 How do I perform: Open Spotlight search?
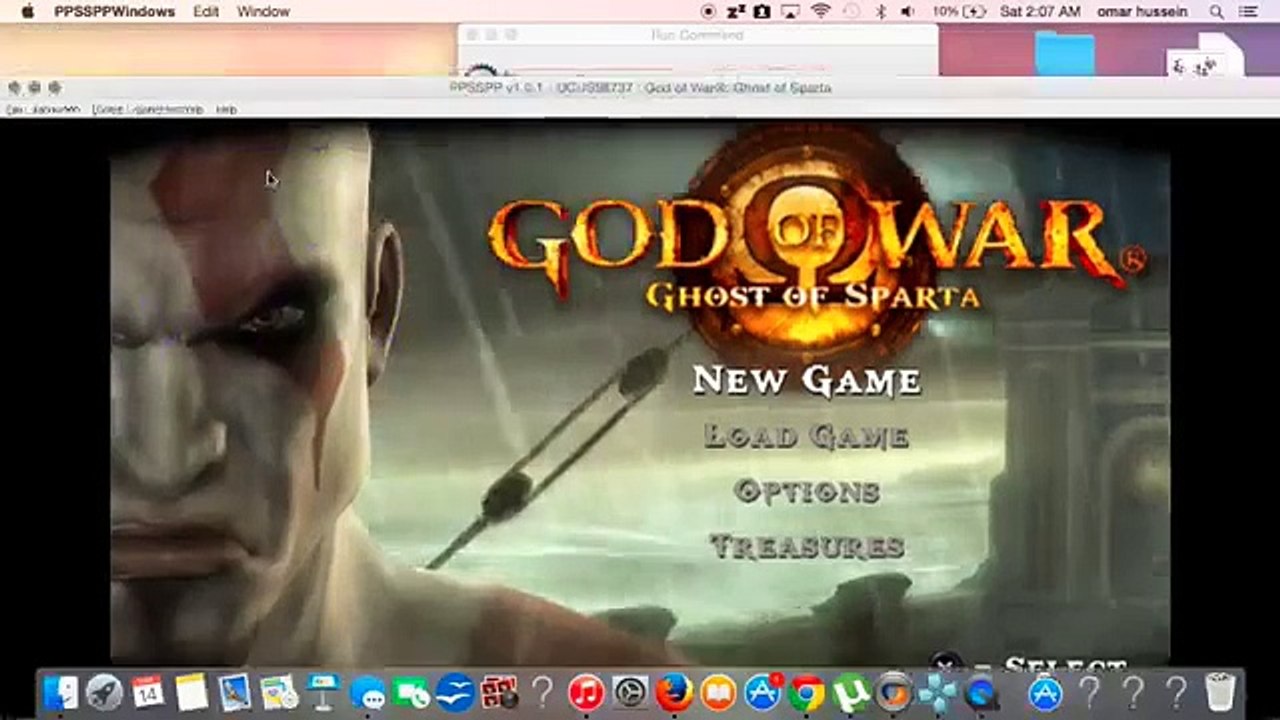pyautogui.click(x=1217, y=12)
